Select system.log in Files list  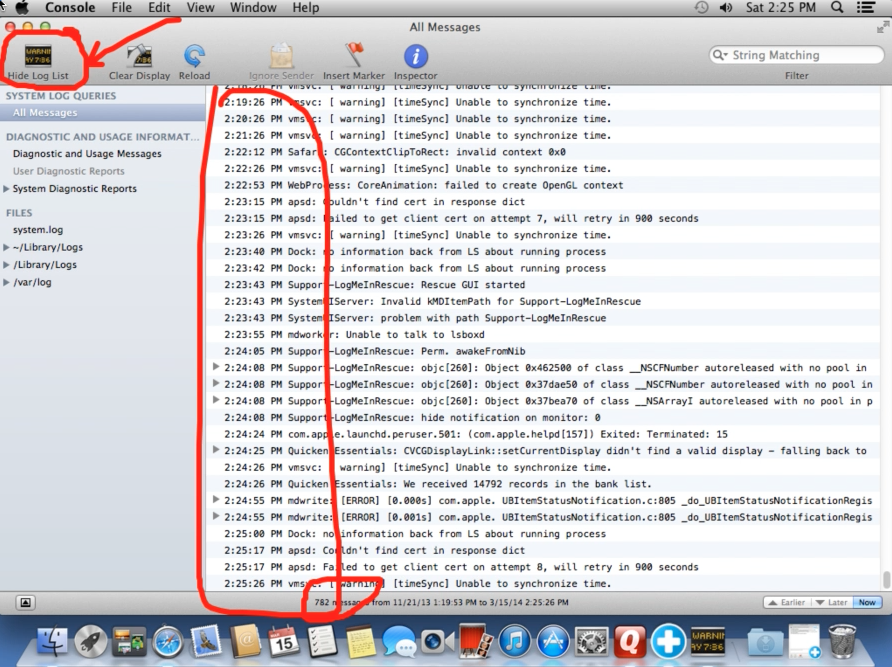38,230
